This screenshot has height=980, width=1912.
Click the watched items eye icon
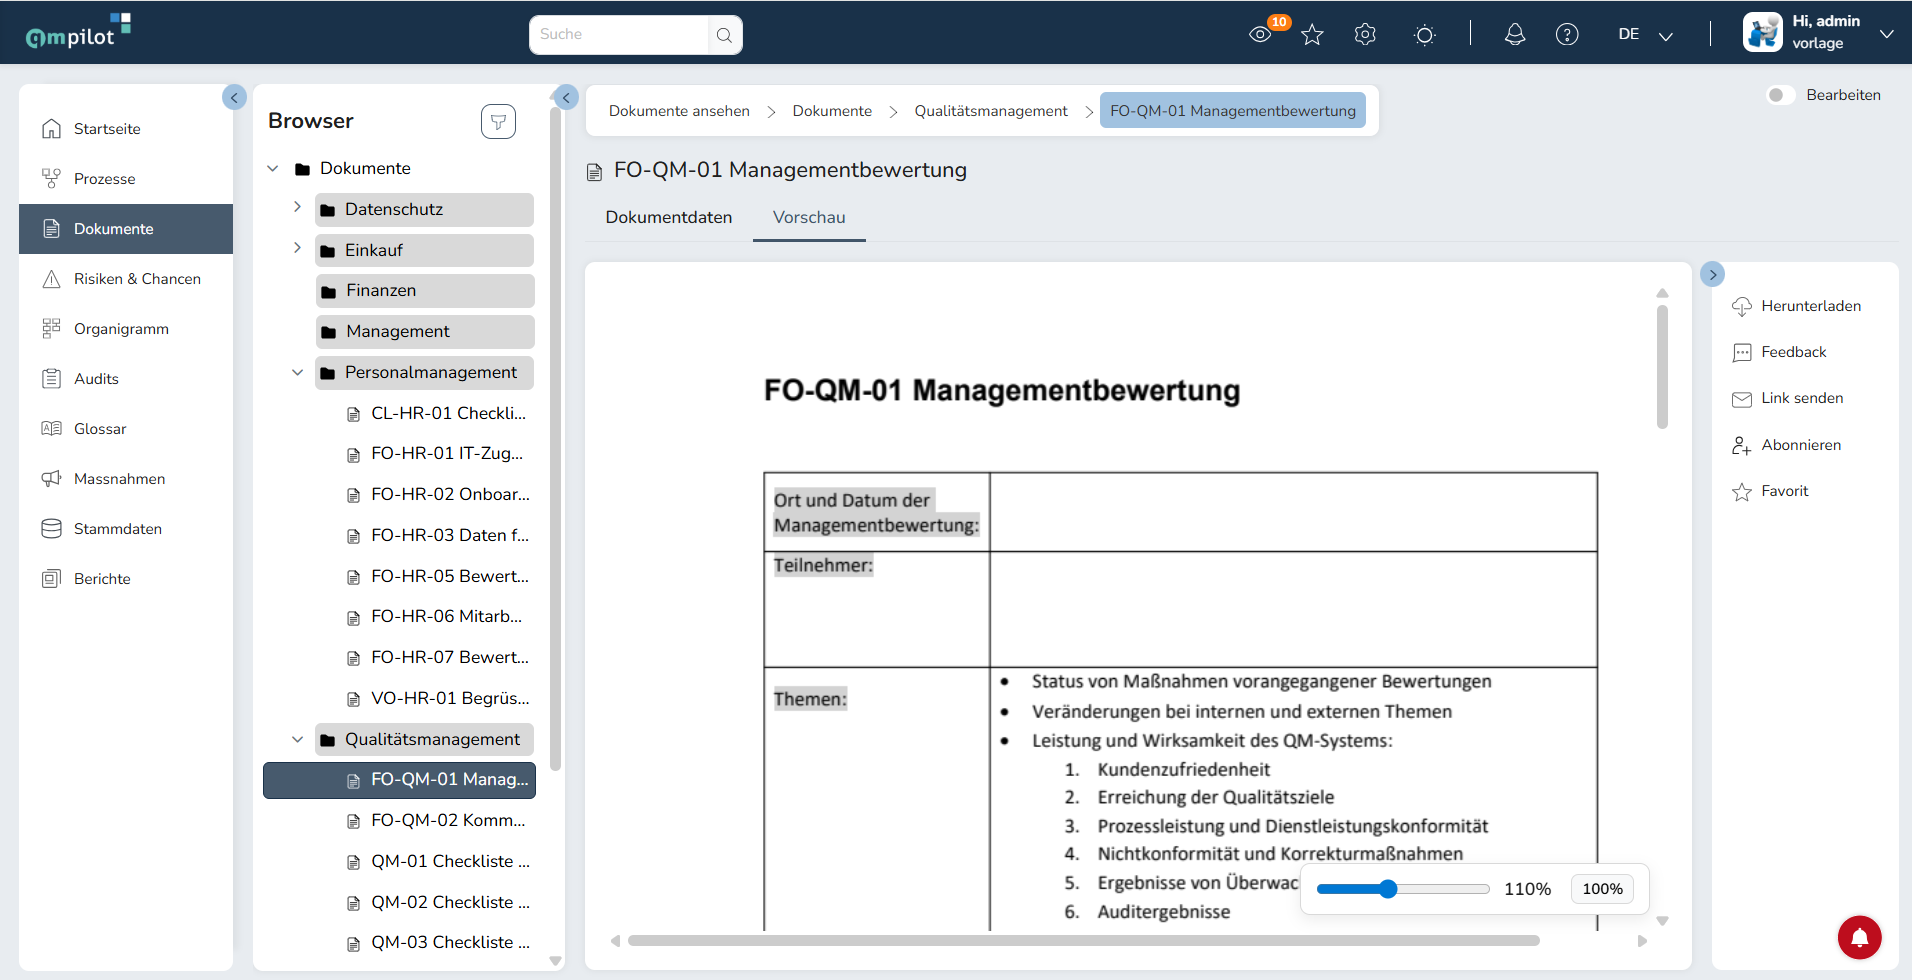click(x=1260, y=35)
